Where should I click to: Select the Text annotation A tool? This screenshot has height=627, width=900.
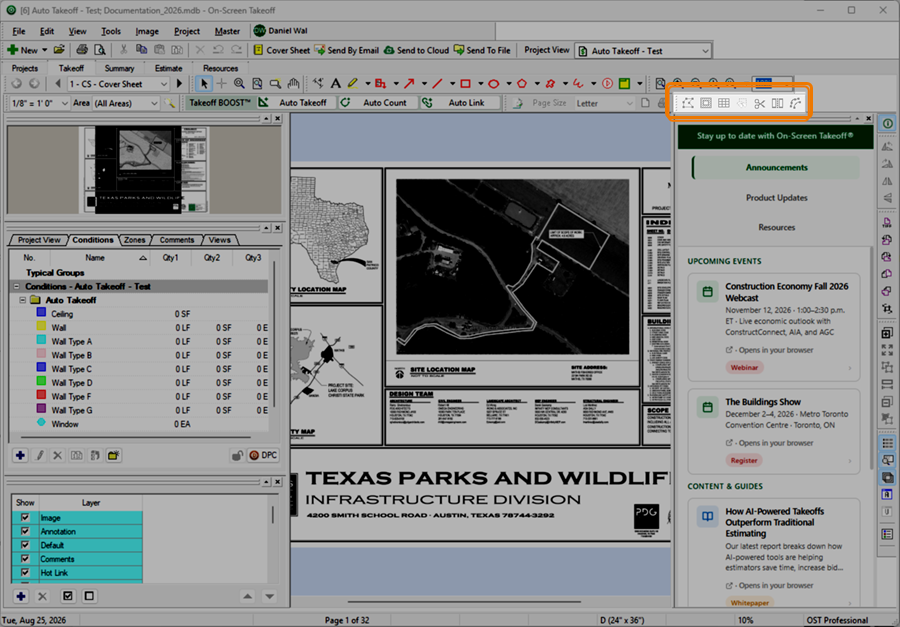pos(336,84)
